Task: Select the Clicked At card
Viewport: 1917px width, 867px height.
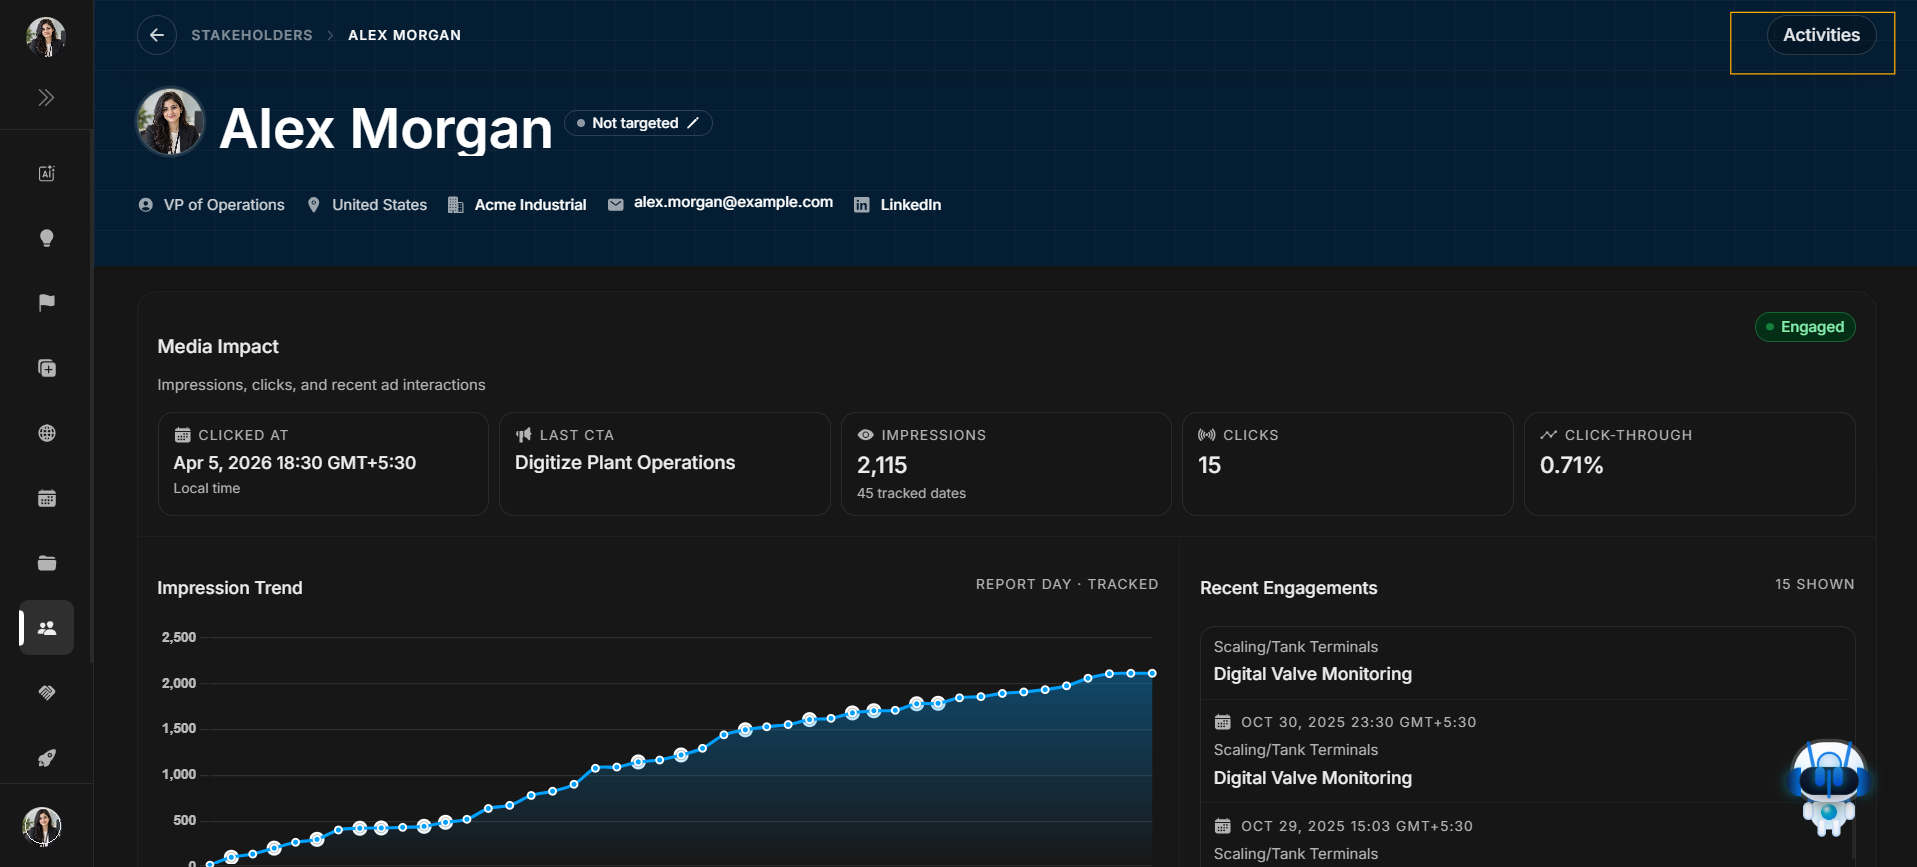Action: (x=323, y=464)
